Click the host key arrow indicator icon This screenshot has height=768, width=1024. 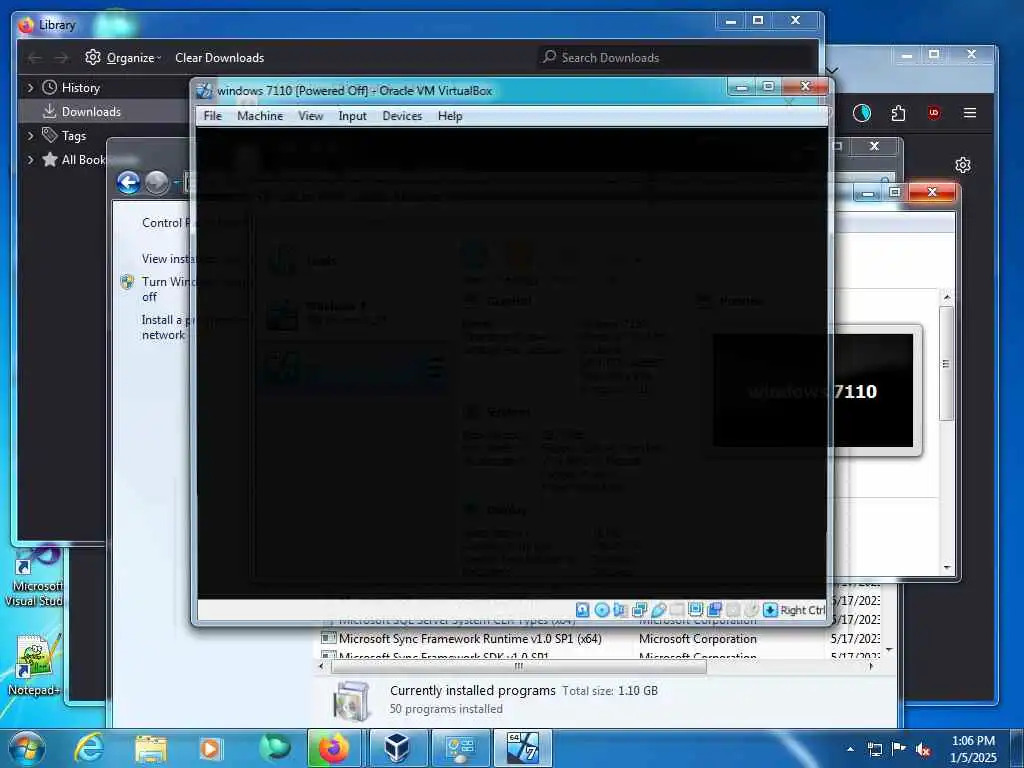pyautogui.click(x=770, y=610)
